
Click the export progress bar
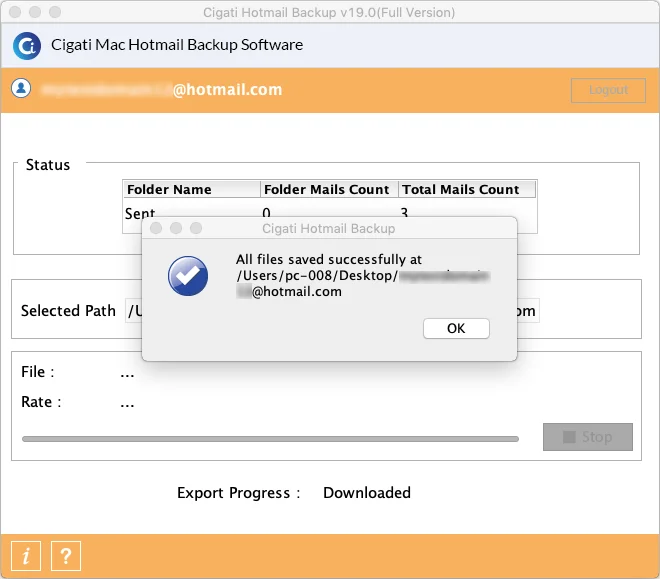[x=270, y=439]
